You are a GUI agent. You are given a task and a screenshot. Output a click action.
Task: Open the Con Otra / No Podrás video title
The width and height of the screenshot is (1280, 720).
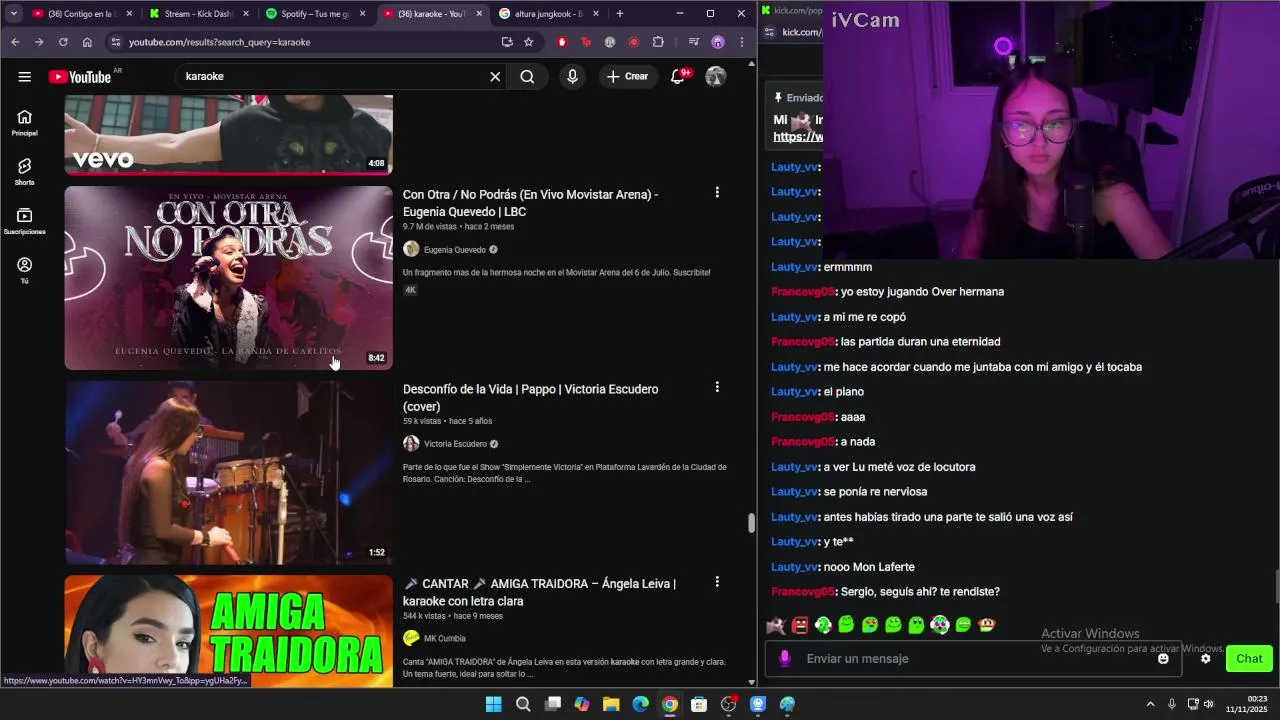pos(530,203)
